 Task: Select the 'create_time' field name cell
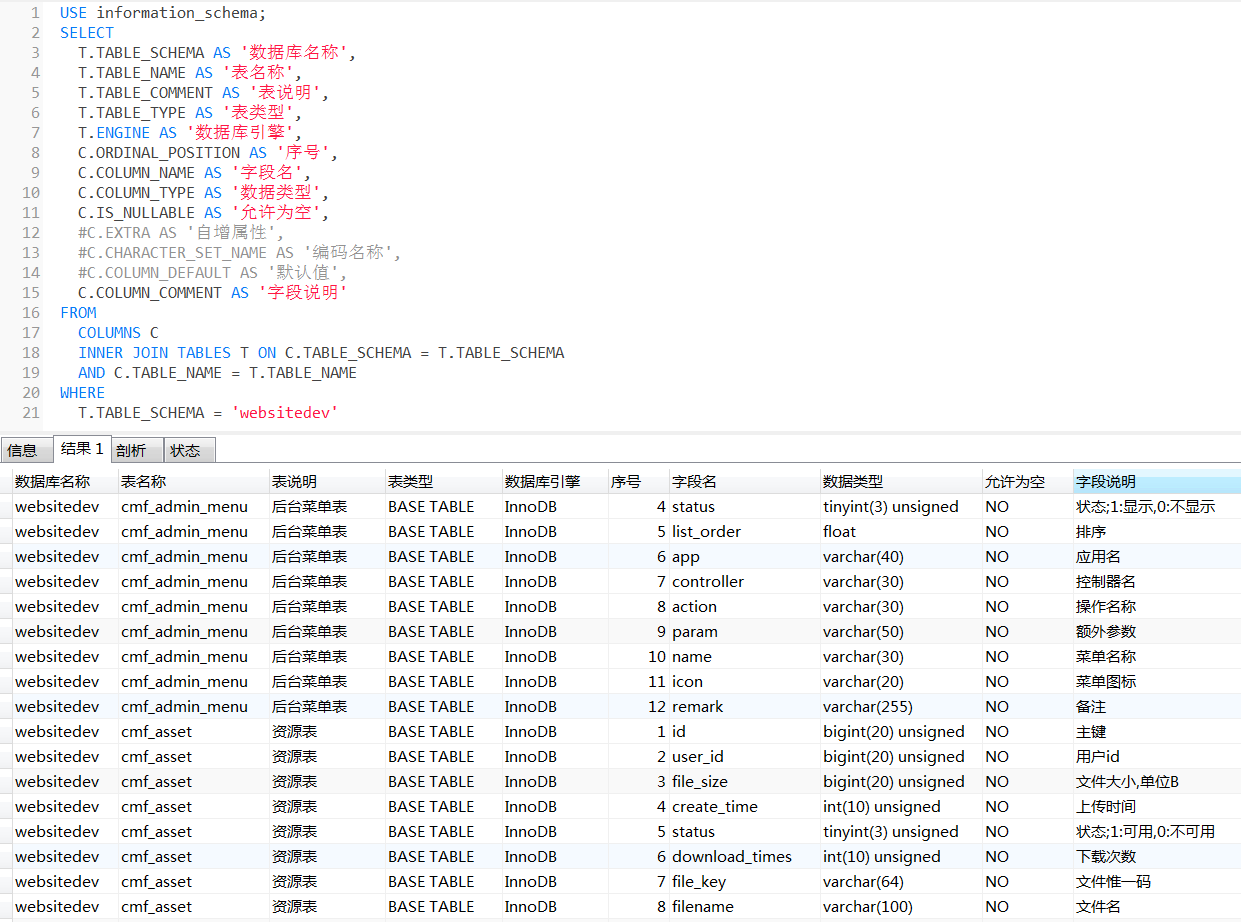(x=744, y=807)
